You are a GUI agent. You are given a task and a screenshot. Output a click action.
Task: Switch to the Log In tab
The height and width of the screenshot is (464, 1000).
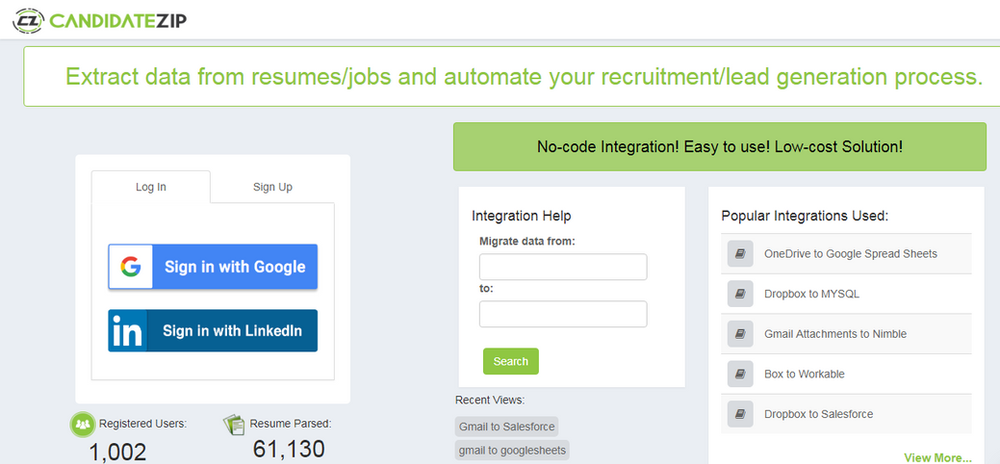click(x=151, y=187)
